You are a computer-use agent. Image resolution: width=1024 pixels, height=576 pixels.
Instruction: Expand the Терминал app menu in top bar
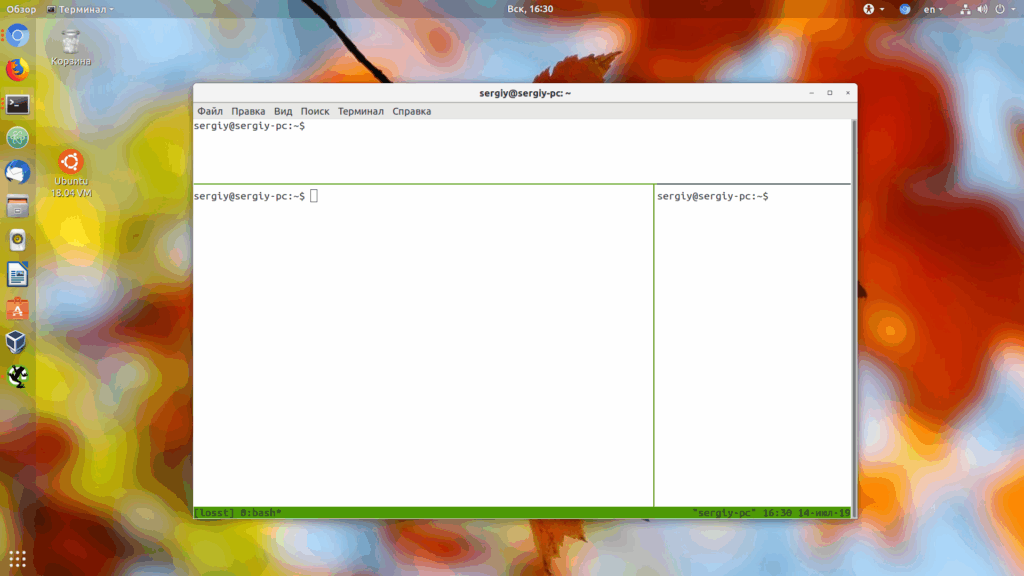(x=80, y=9)
